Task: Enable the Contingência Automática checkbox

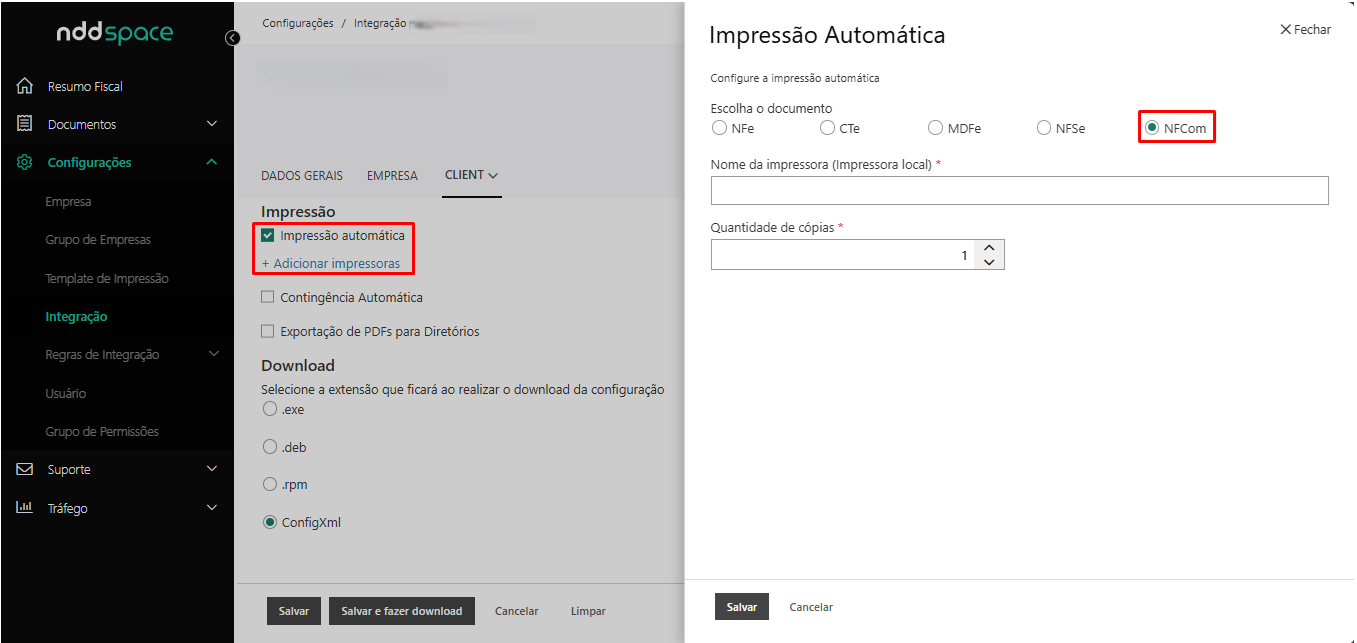Action: 268,297
